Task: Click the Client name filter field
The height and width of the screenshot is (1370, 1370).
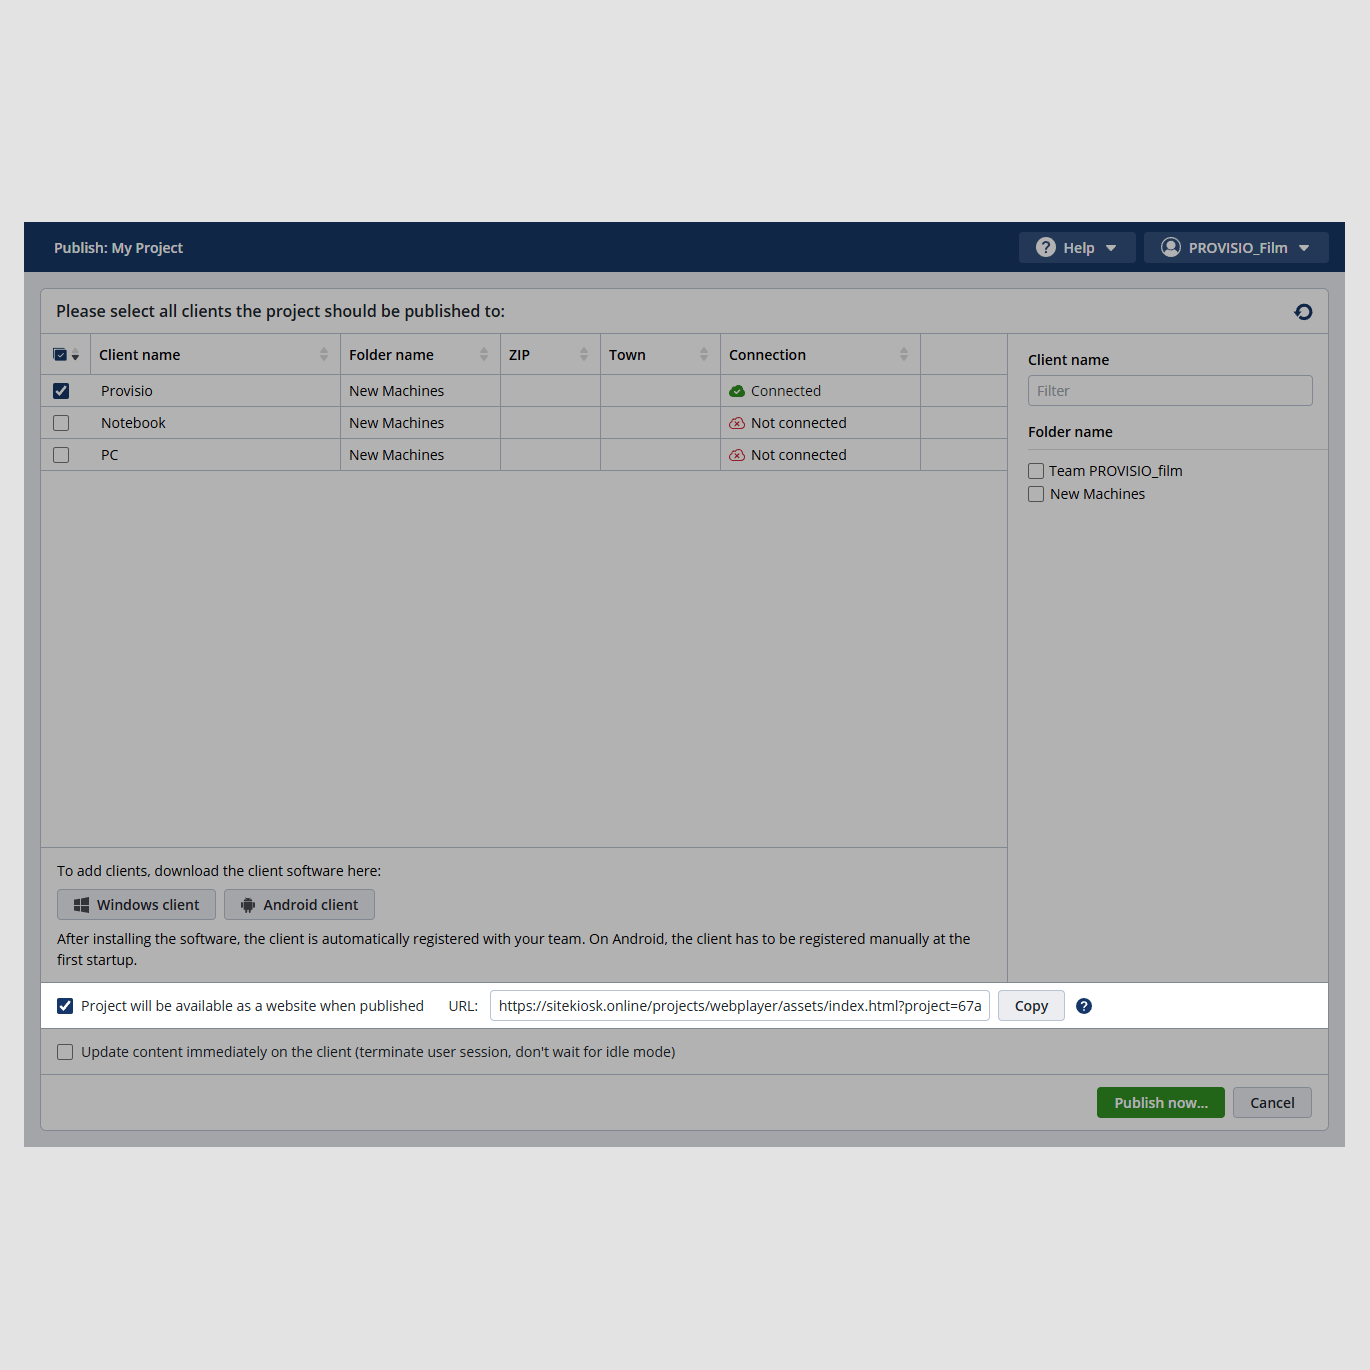Action: [1169, 391]
